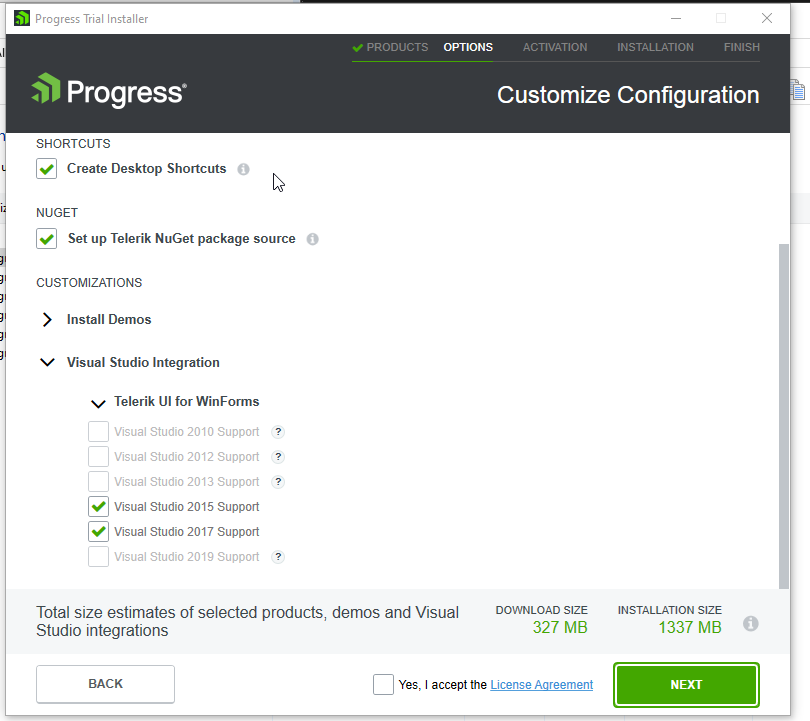Click help icon for Visual Studio 2019 Support

point(278,557)
